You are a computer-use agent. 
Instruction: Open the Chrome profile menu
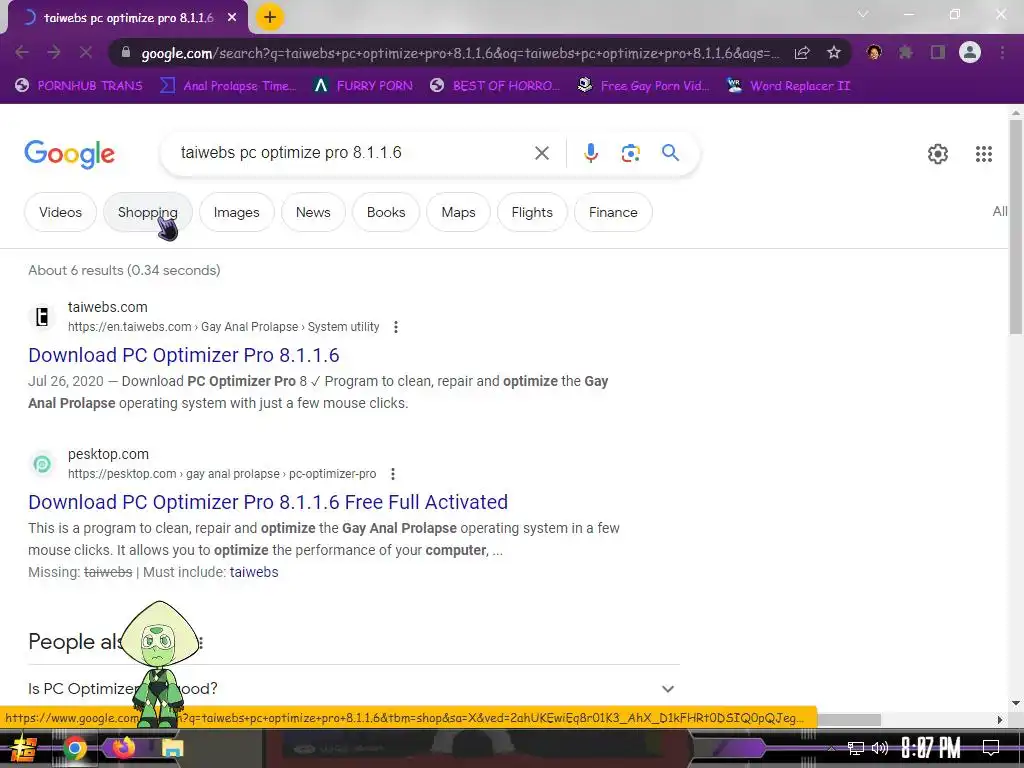(970, 52)
